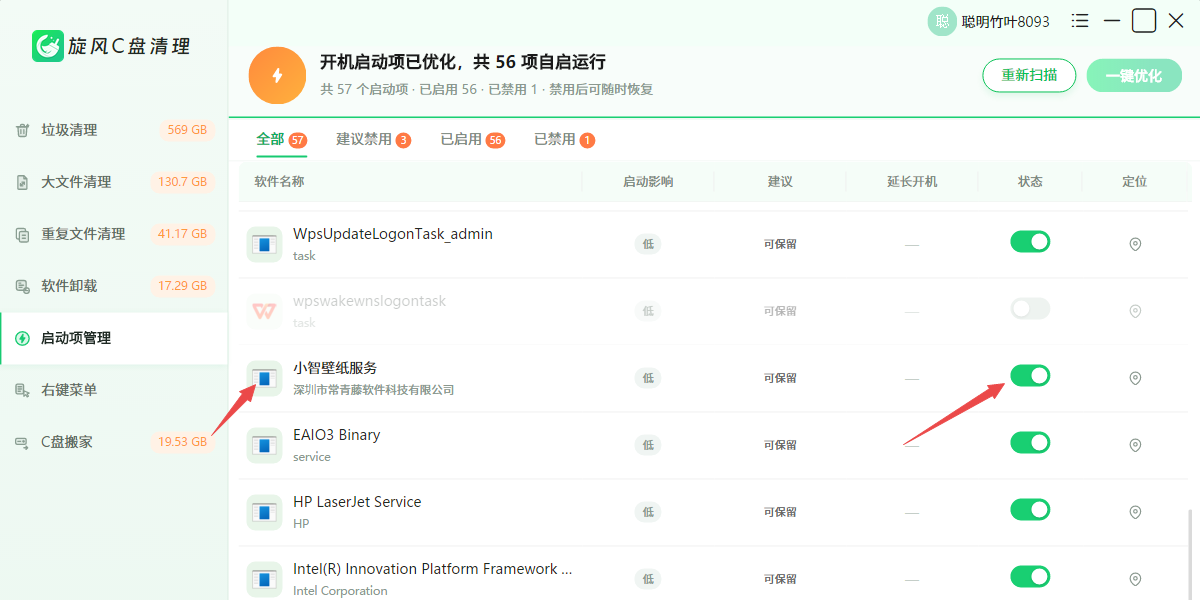The width and height of the screenshot is (1200, 600).
Task: Disable WpsUpdateLogonTask_admin startup toggle
Action: (x=1030, y=241)
